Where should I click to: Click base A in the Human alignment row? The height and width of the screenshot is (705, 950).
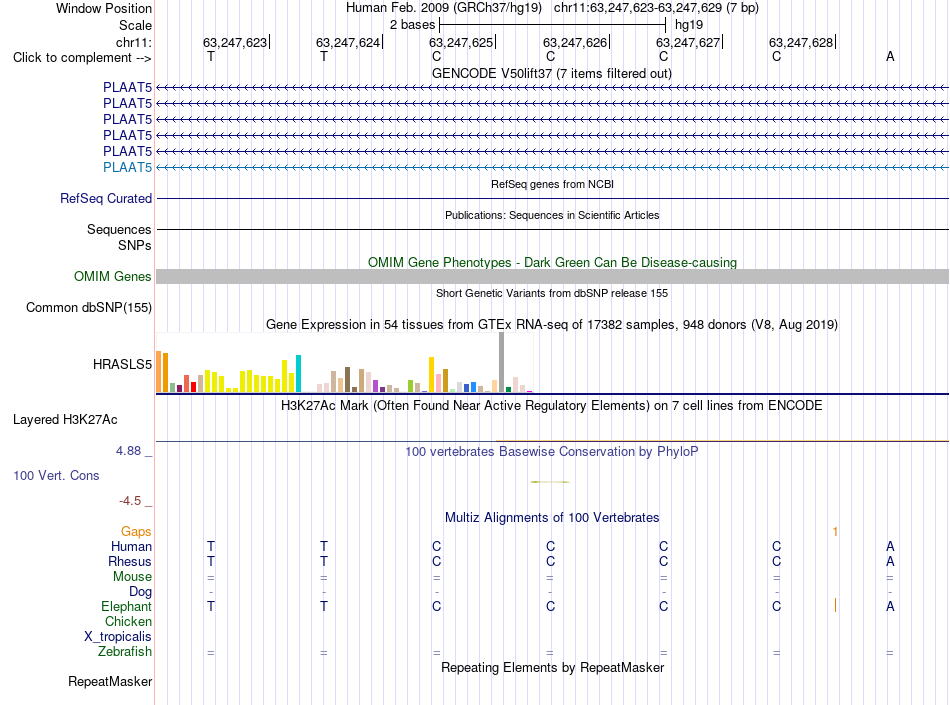tap(890, 546)
